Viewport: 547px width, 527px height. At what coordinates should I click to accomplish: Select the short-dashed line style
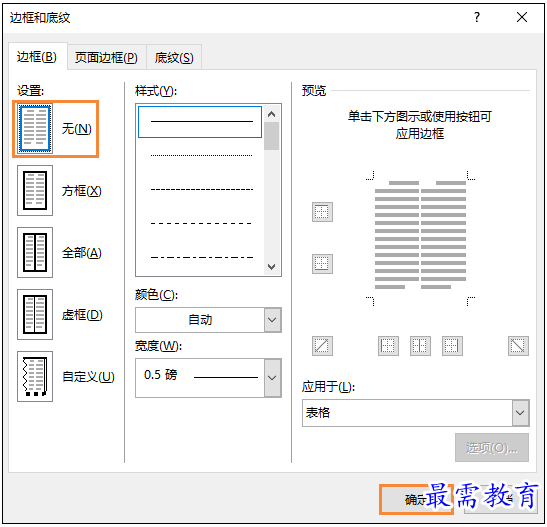[x=201, y=189]
